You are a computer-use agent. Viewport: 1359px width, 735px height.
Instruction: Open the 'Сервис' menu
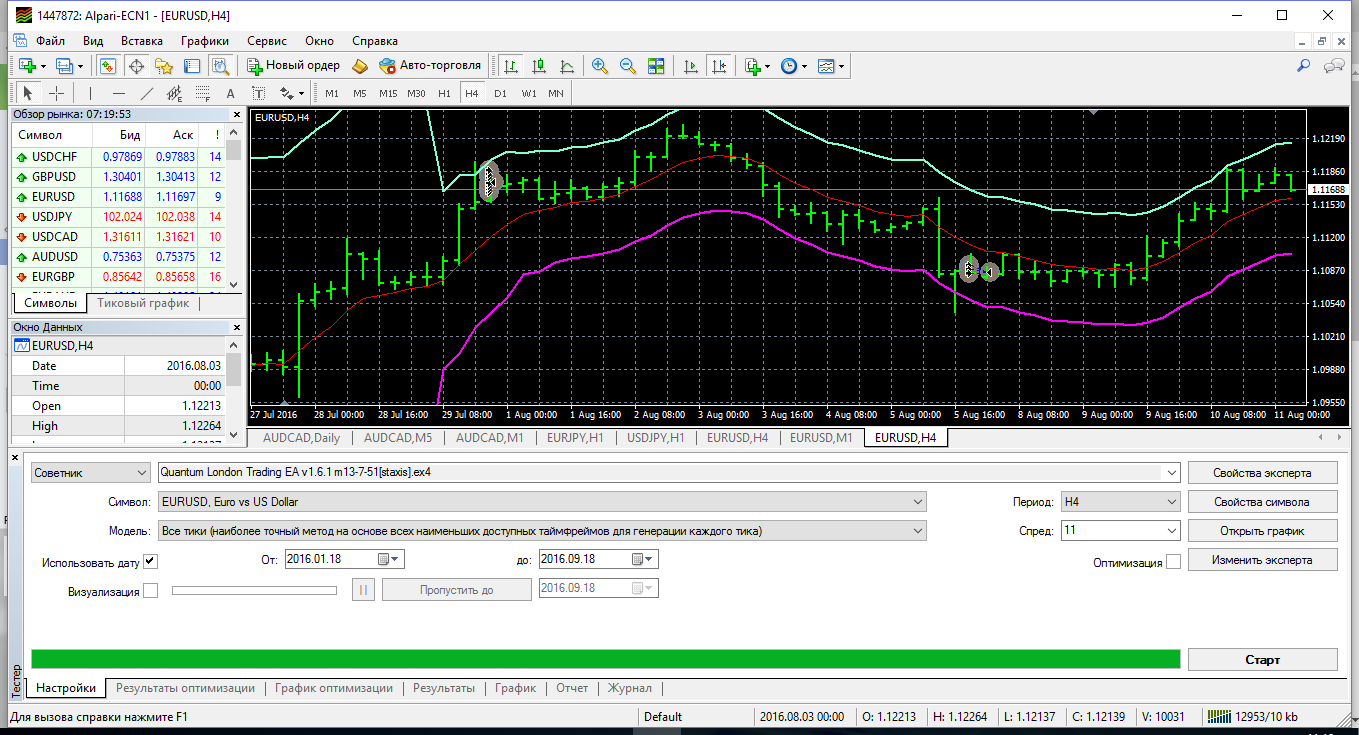pos(267,41)
